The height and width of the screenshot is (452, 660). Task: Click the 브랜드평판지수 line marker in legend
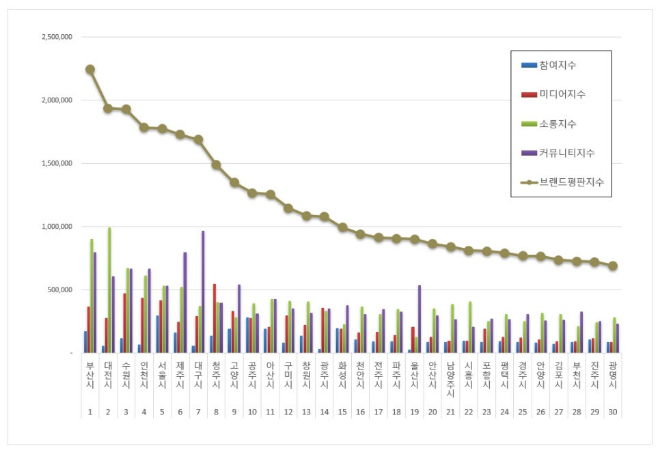[529, 182]
